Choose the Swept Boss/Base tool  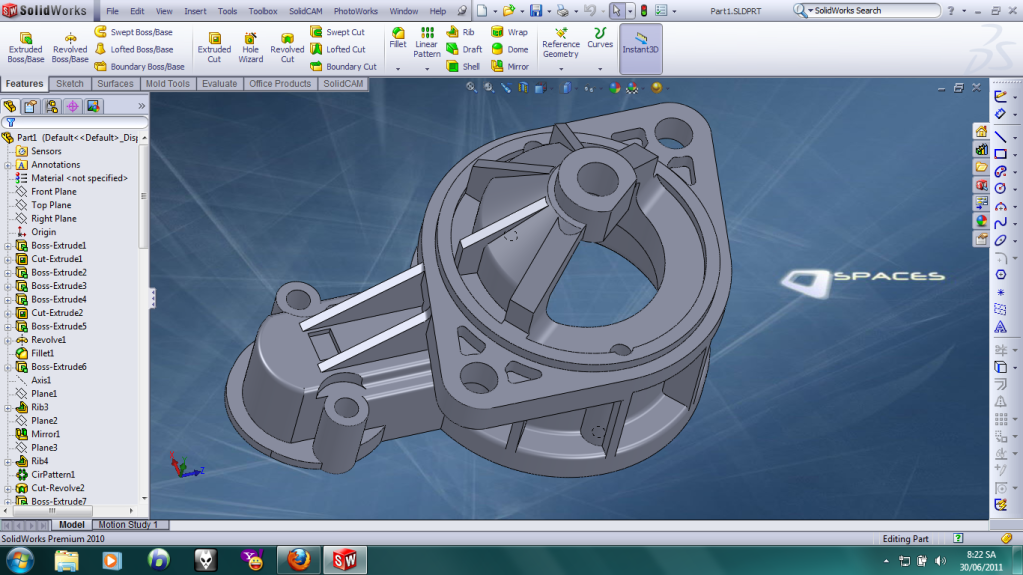click(134, 32)
